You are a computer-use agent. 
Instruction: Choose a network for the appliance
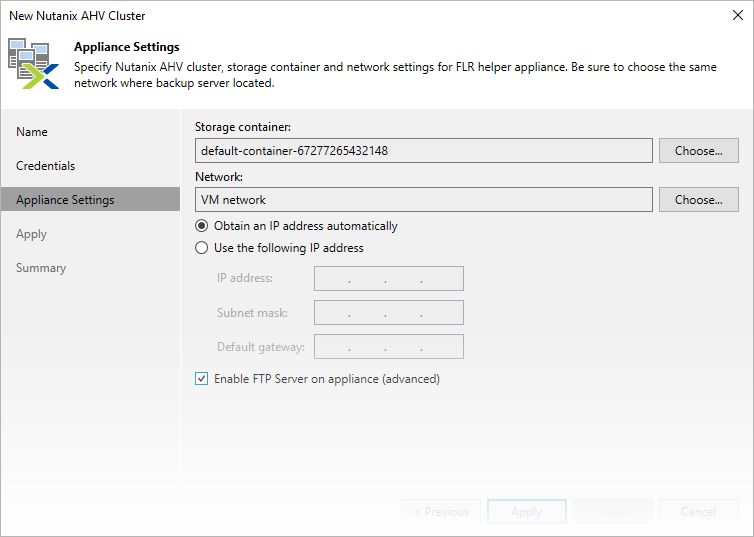point(698,200)
